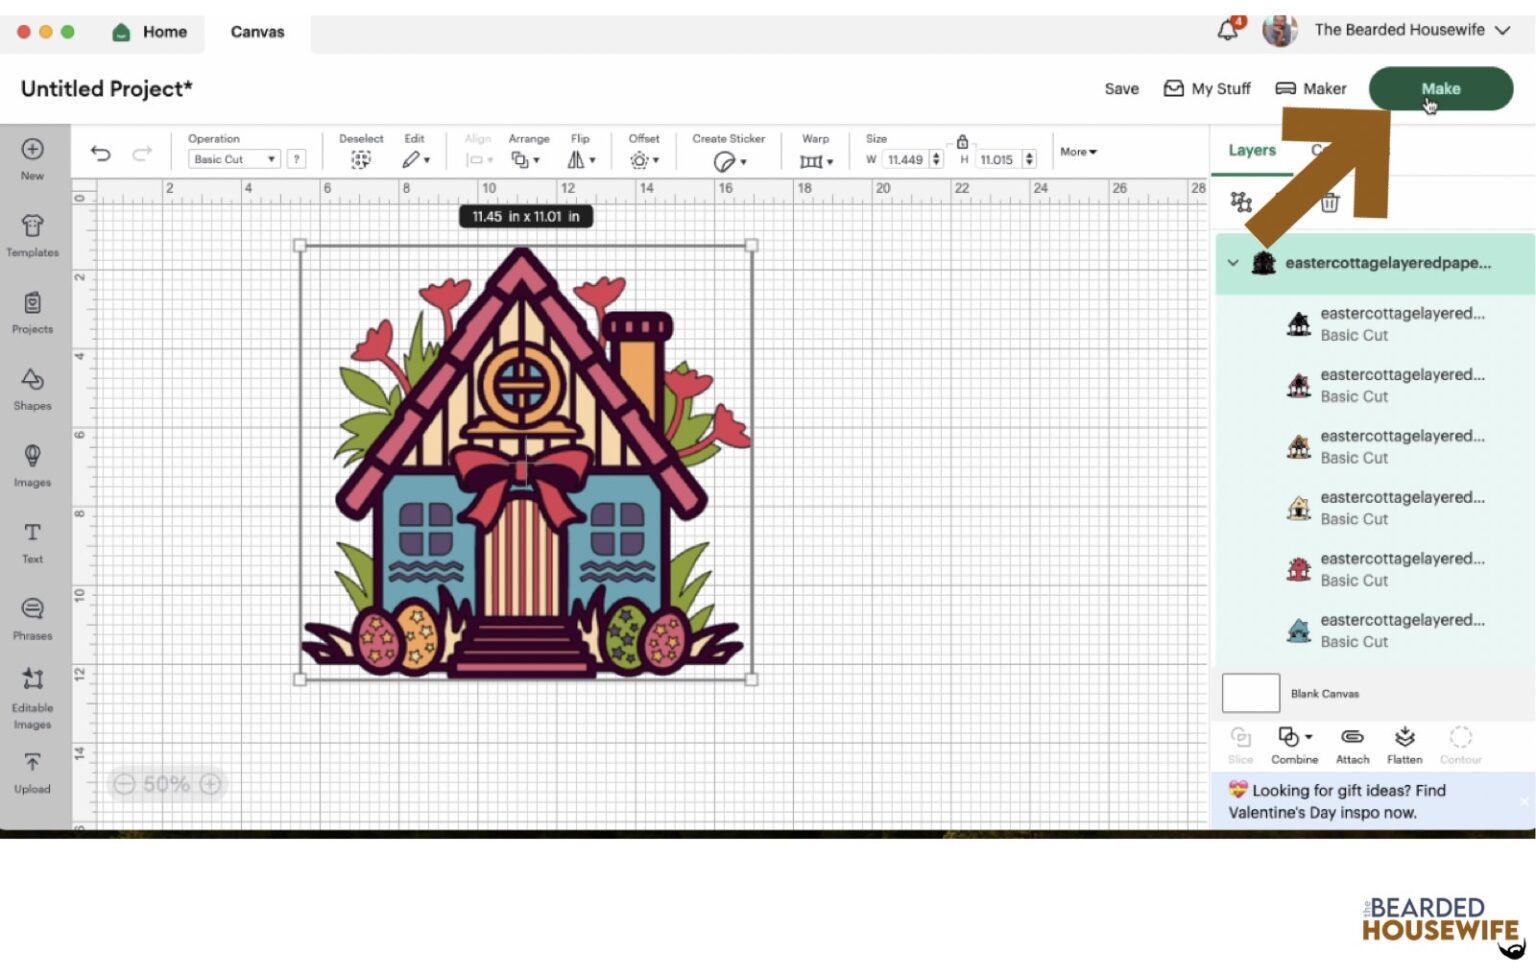
Task: Click the Flatten icon
Action: (1404, 744)
